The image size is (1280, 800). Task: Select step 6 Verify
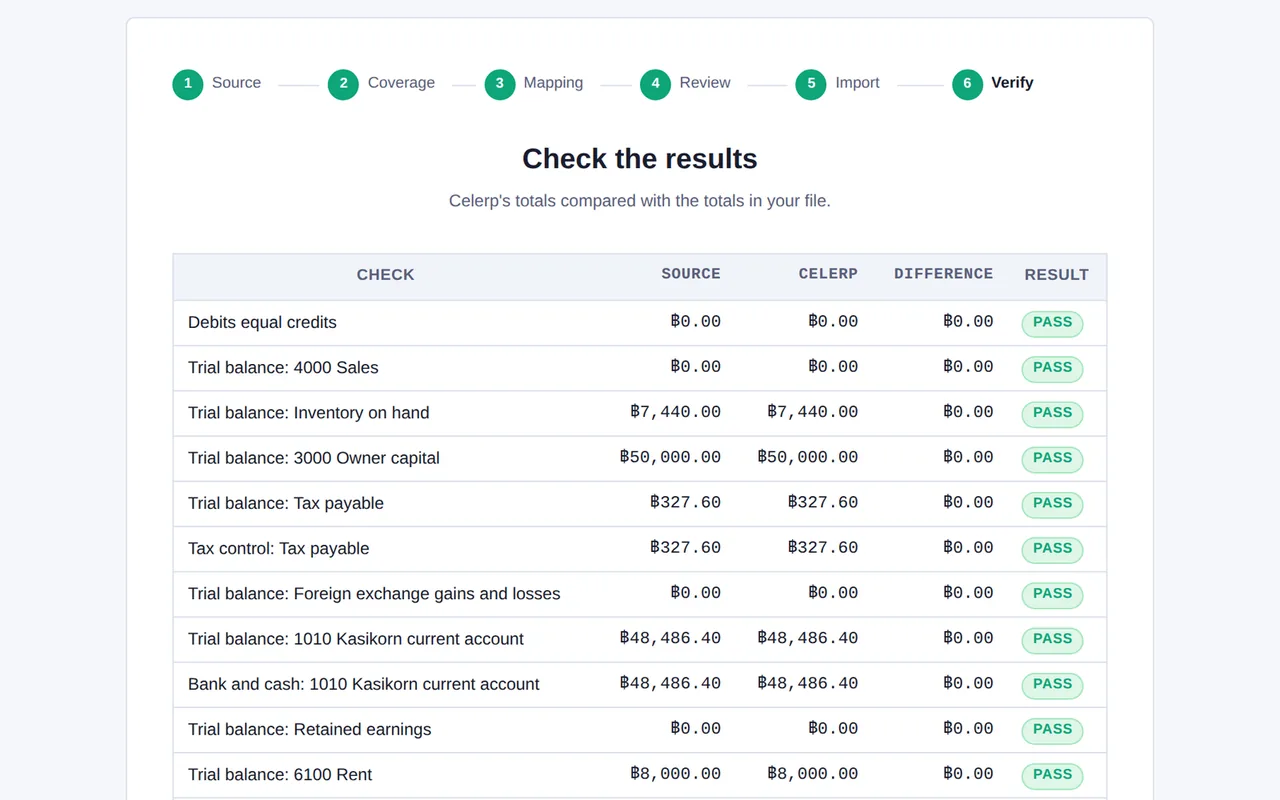pos(993,84)
